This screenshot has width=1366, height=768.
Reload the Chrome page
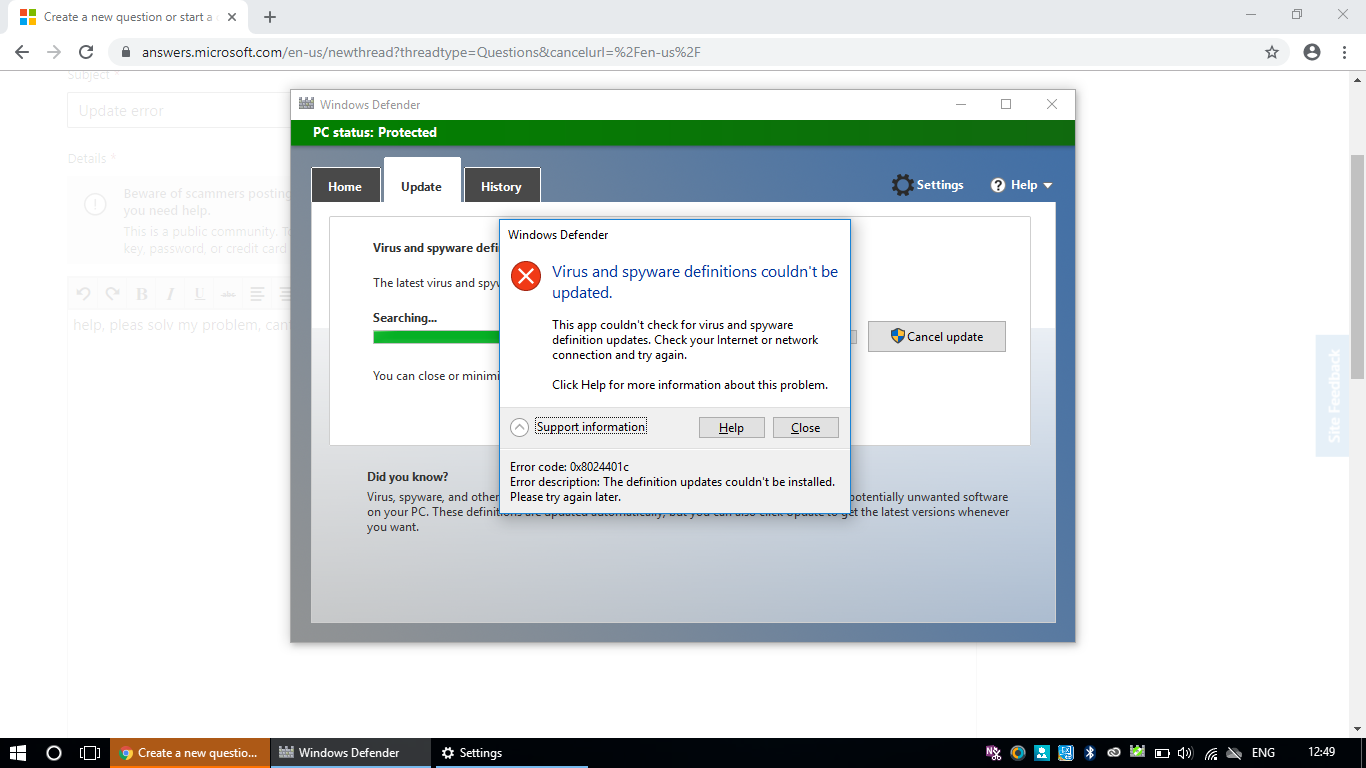[86, 52]
